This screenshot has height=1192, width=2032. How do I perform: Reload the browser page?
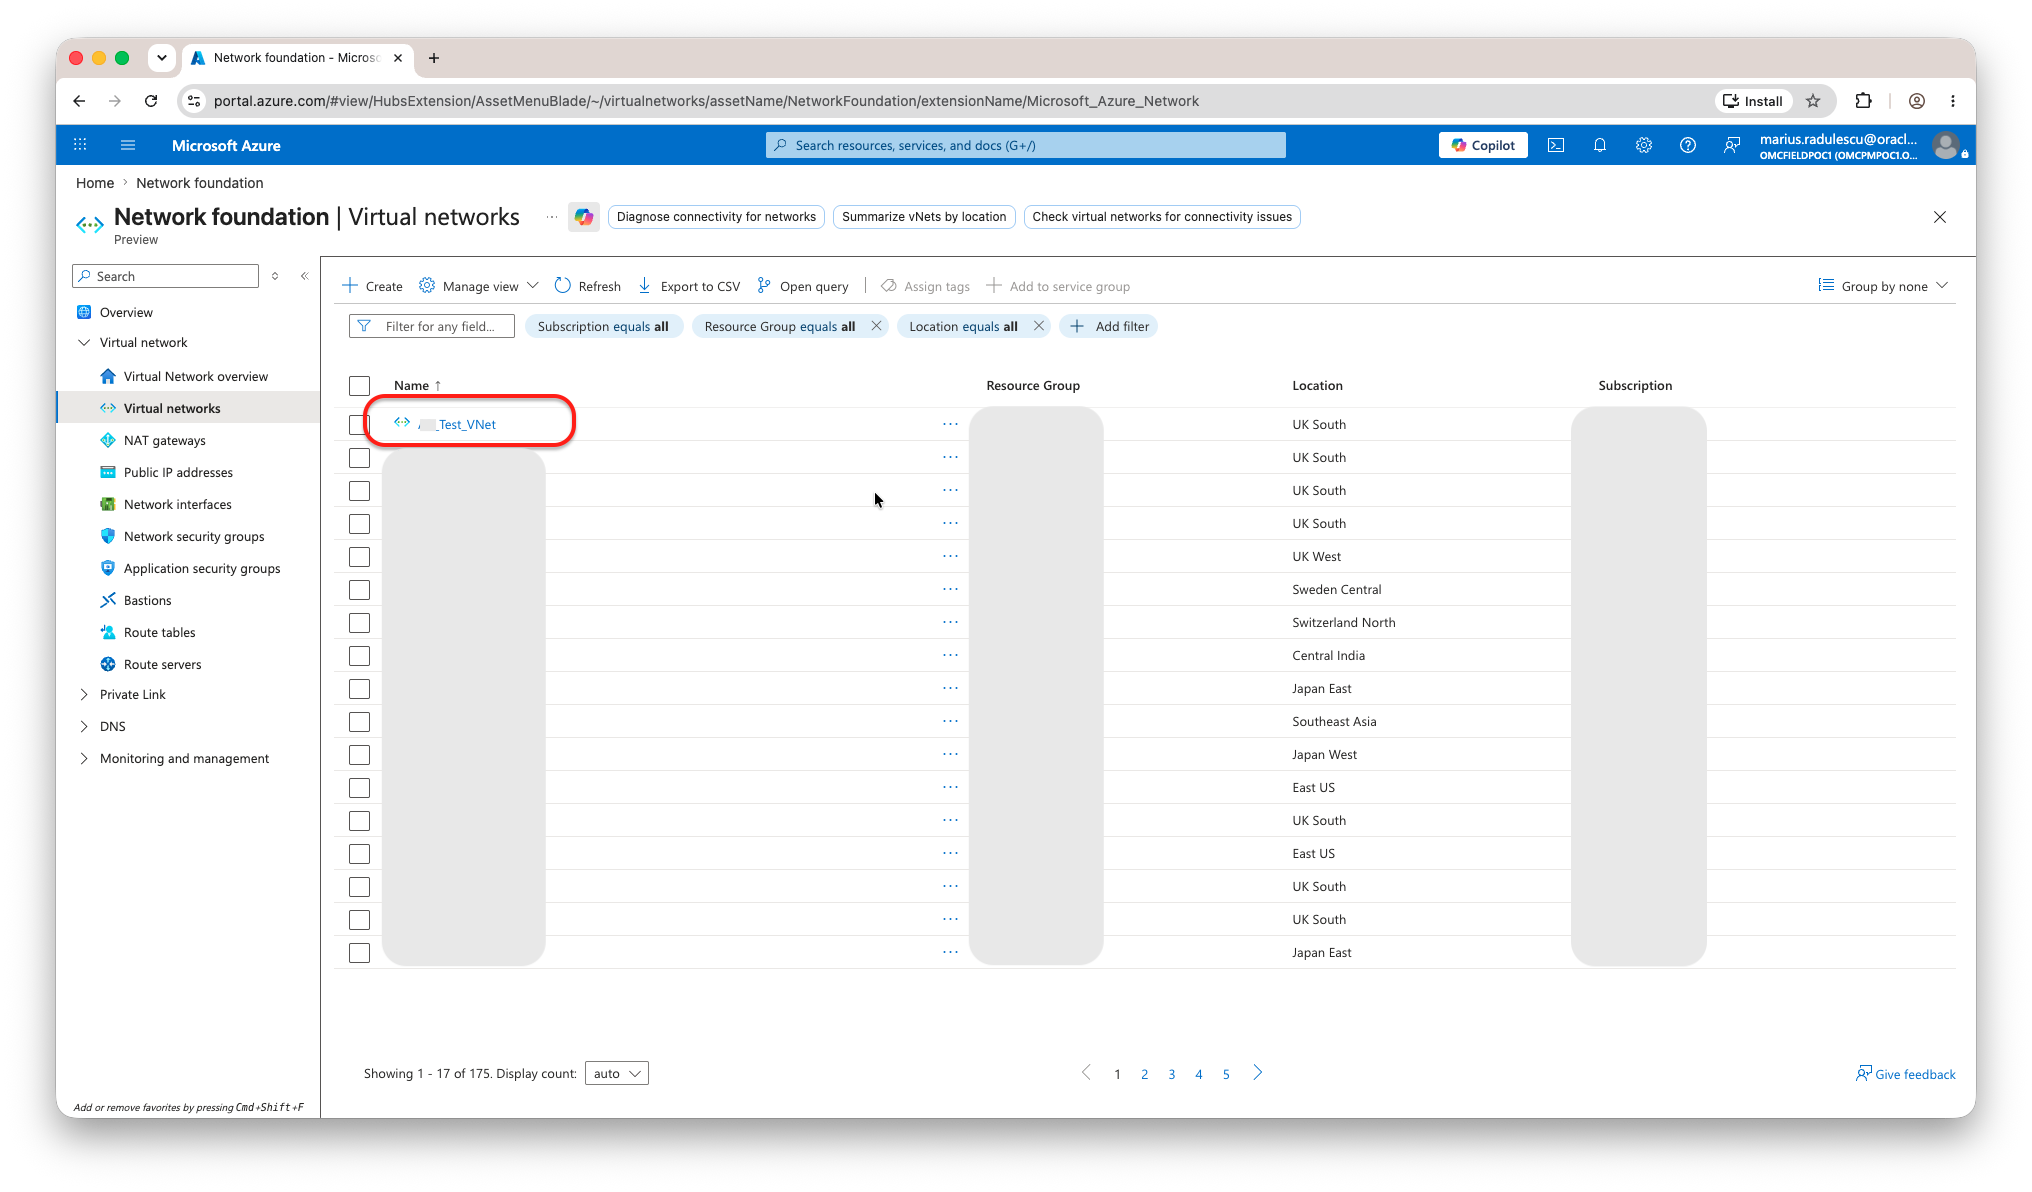point(151,101)
